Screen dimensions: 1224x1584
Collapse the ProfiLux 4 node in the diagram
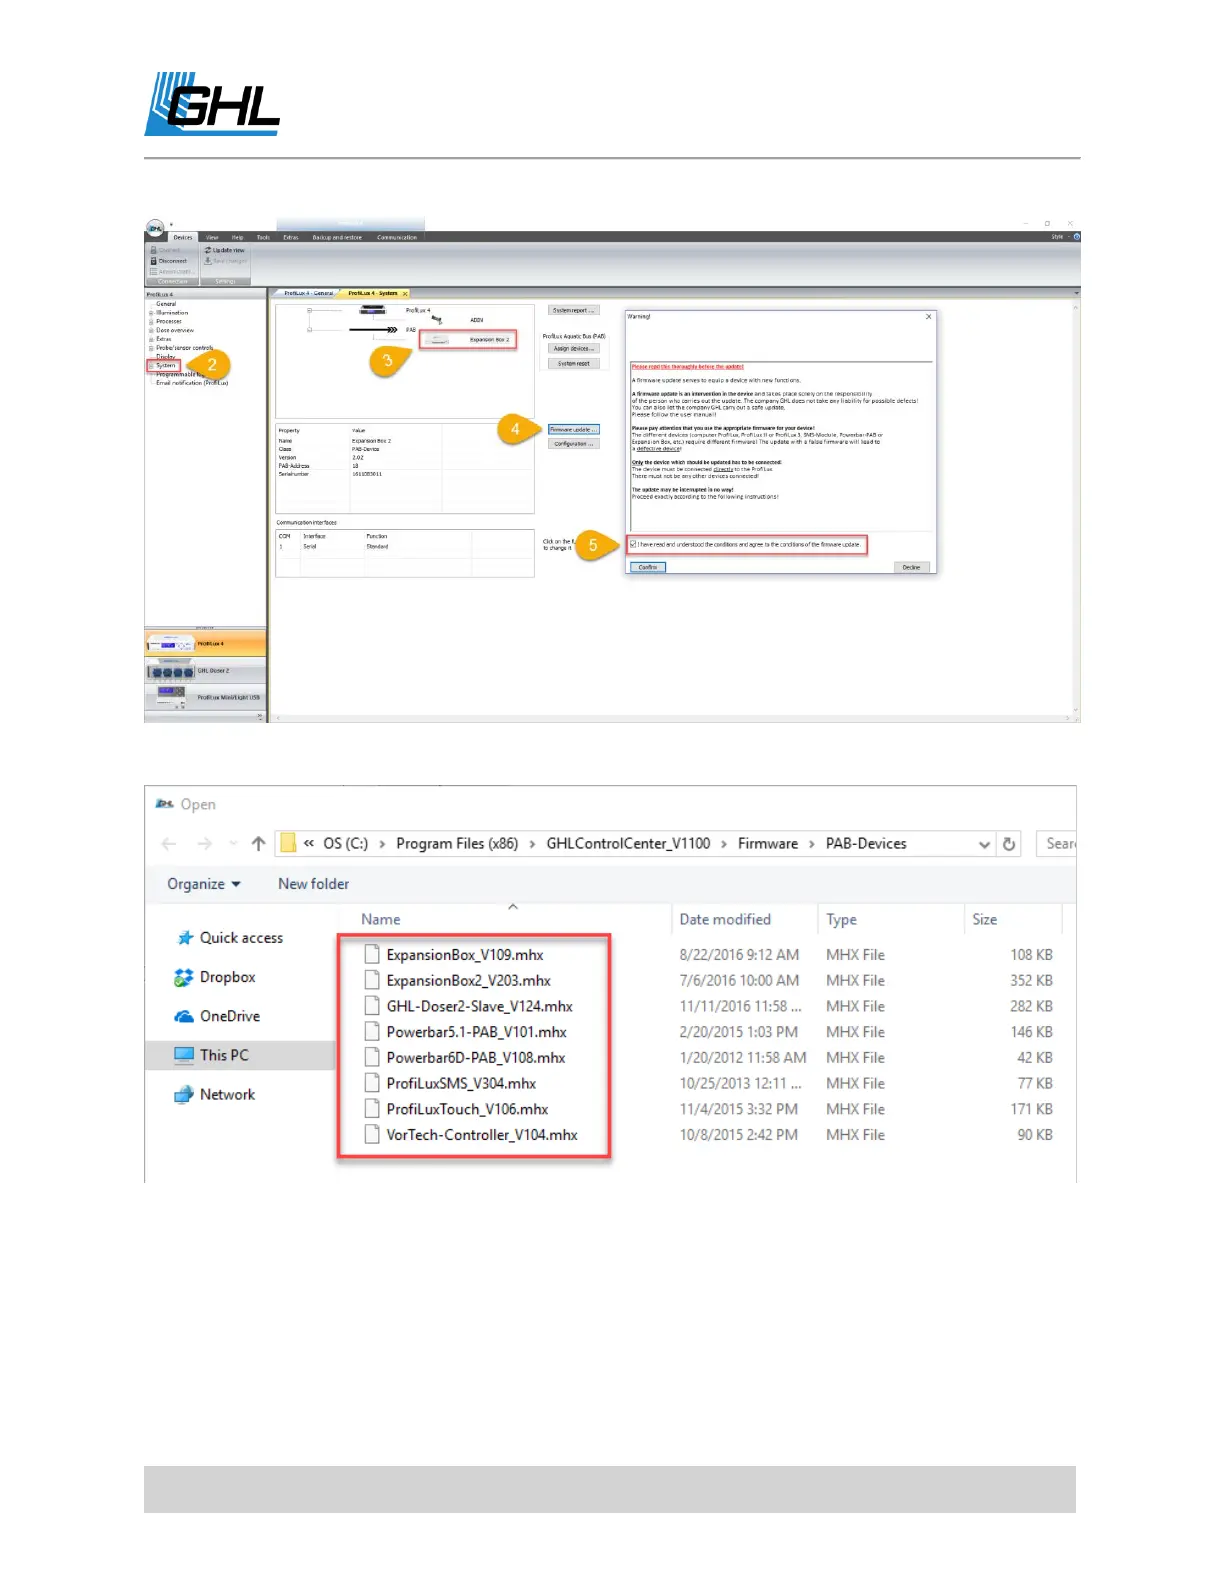tap(310, 310)
